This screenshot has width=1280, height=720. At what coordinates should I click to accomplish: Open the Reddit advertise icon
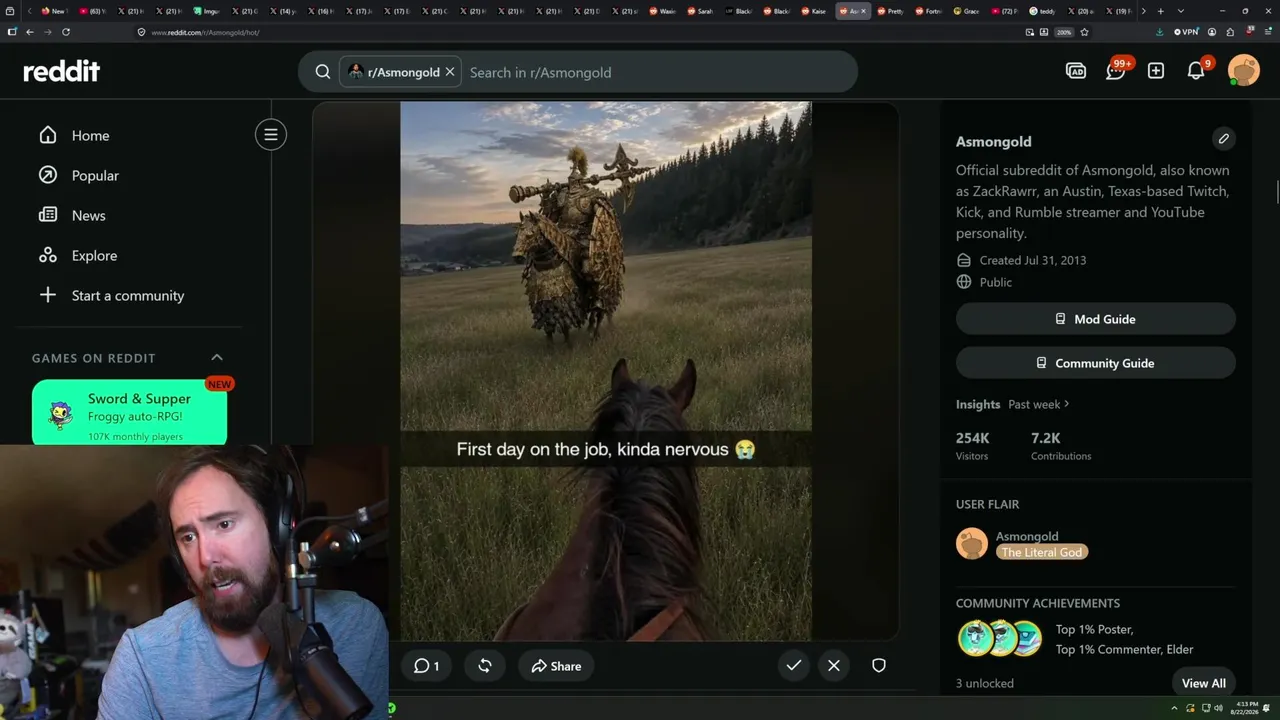pyautogui.click(x=1076, y=71)
